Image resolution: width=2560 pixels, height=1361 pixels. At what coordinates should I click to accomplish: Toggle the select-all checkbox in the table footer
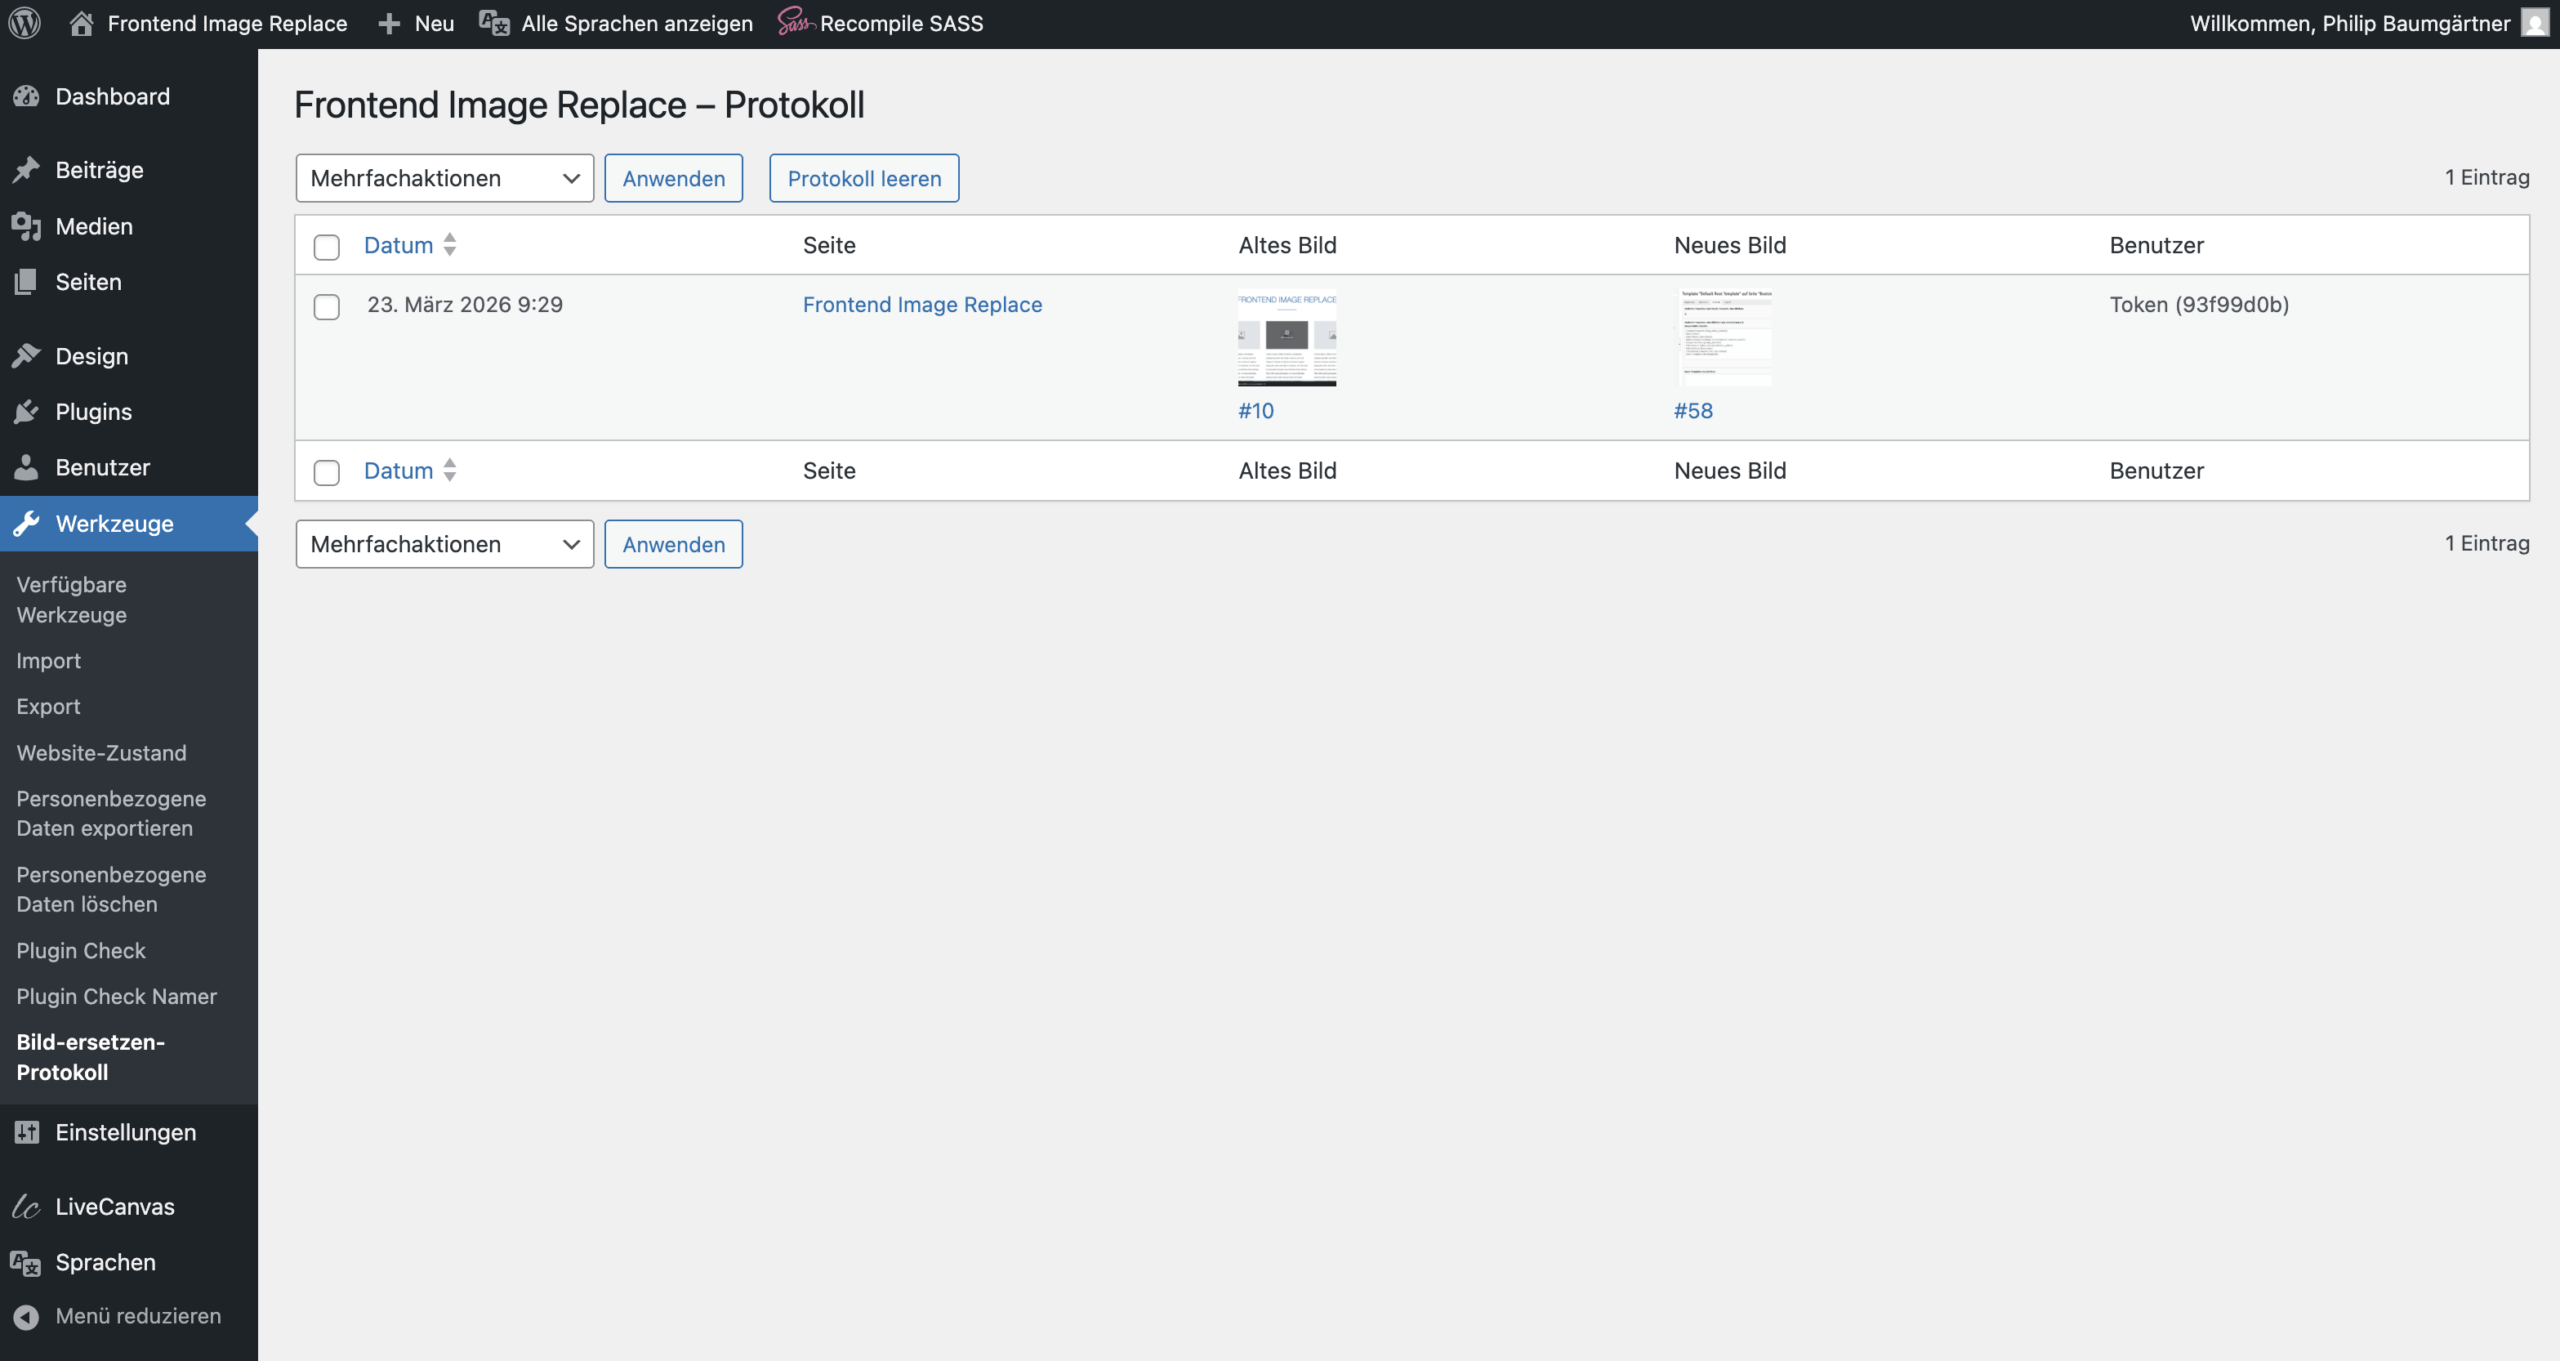(327, 472)
